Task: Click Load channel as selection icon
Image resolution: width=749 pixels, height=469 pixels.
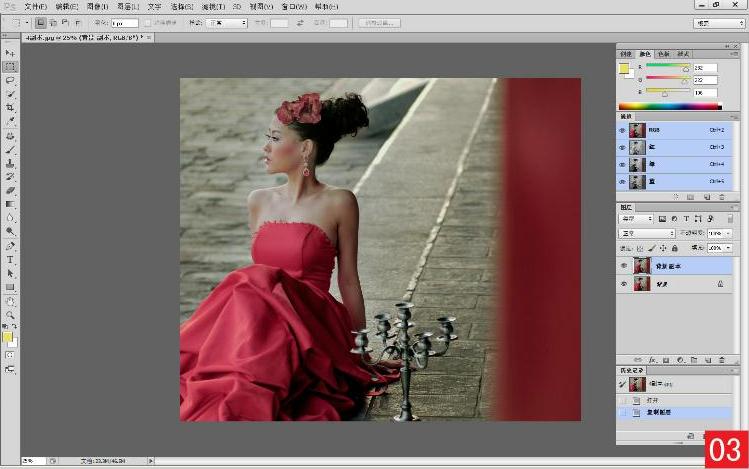Action: pos(675,197)
